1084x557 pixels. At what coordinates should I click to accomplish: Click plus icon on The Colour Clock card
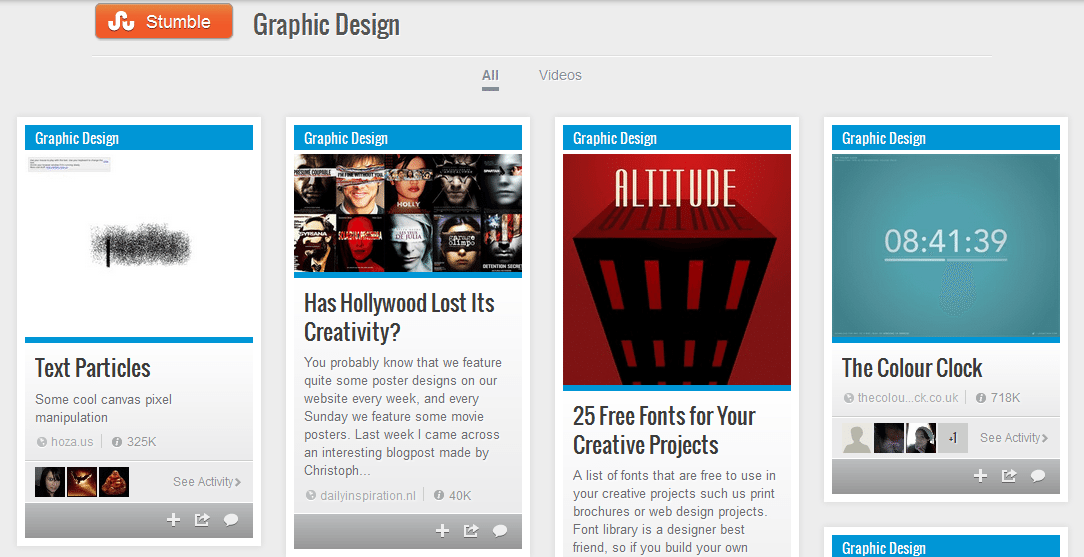(980, 476)
